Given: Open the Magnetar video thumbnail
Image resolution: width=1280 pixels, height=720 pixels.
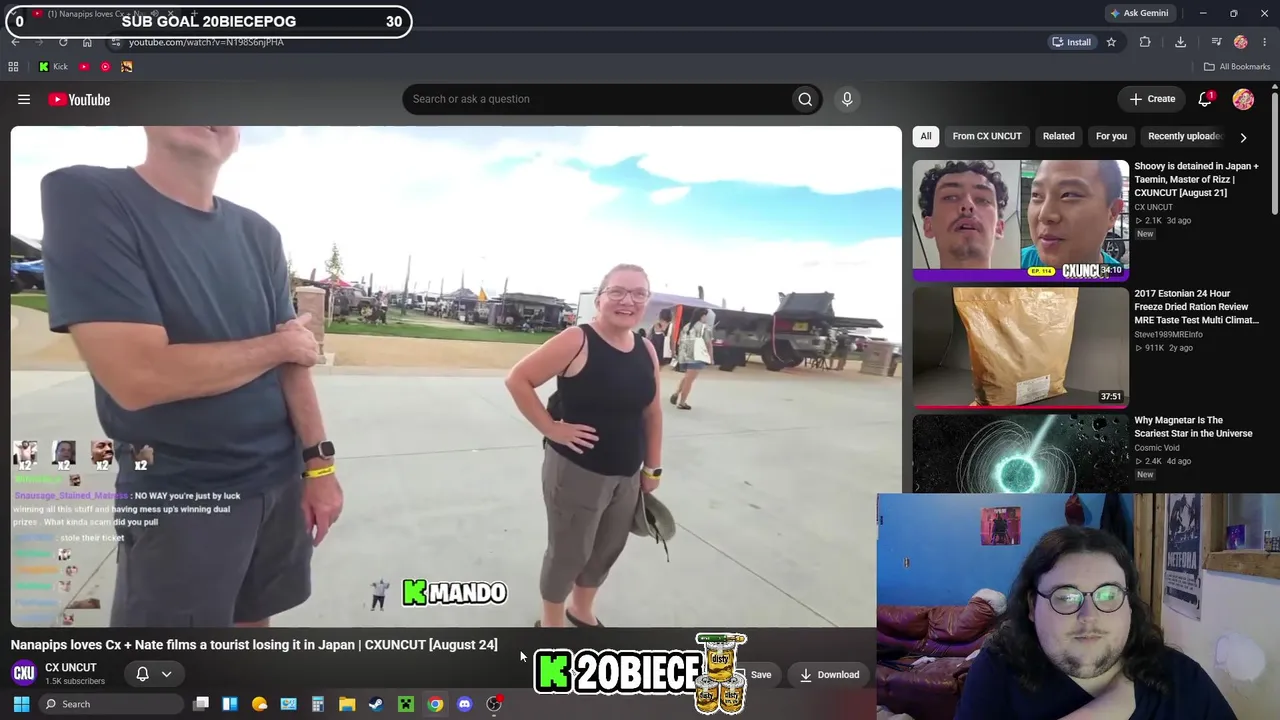Looking at the screenshot, I should (x=1020, y=453).
